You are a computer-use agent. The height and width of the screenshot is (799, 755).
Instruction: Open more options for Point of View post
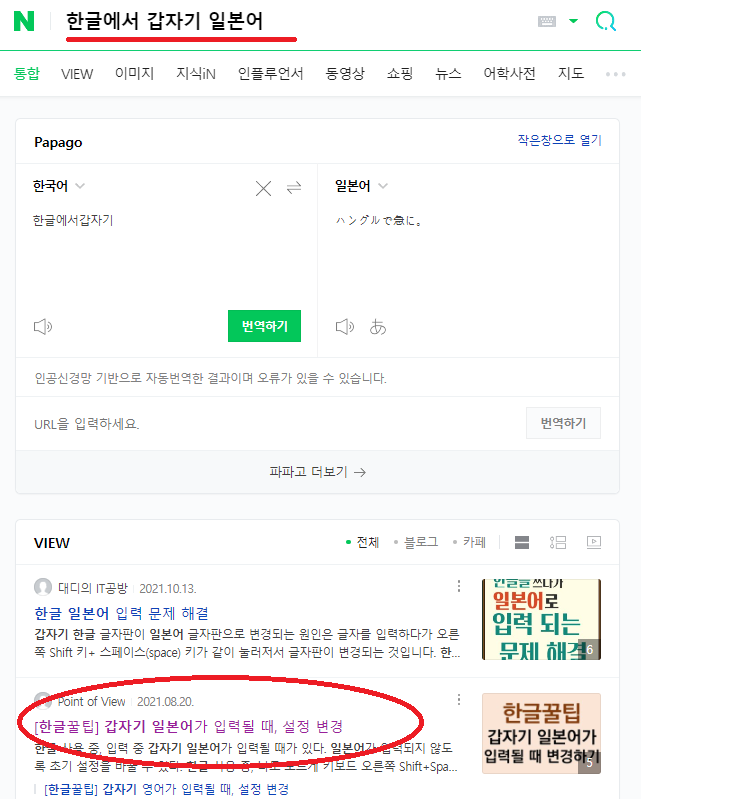[459, 700]
